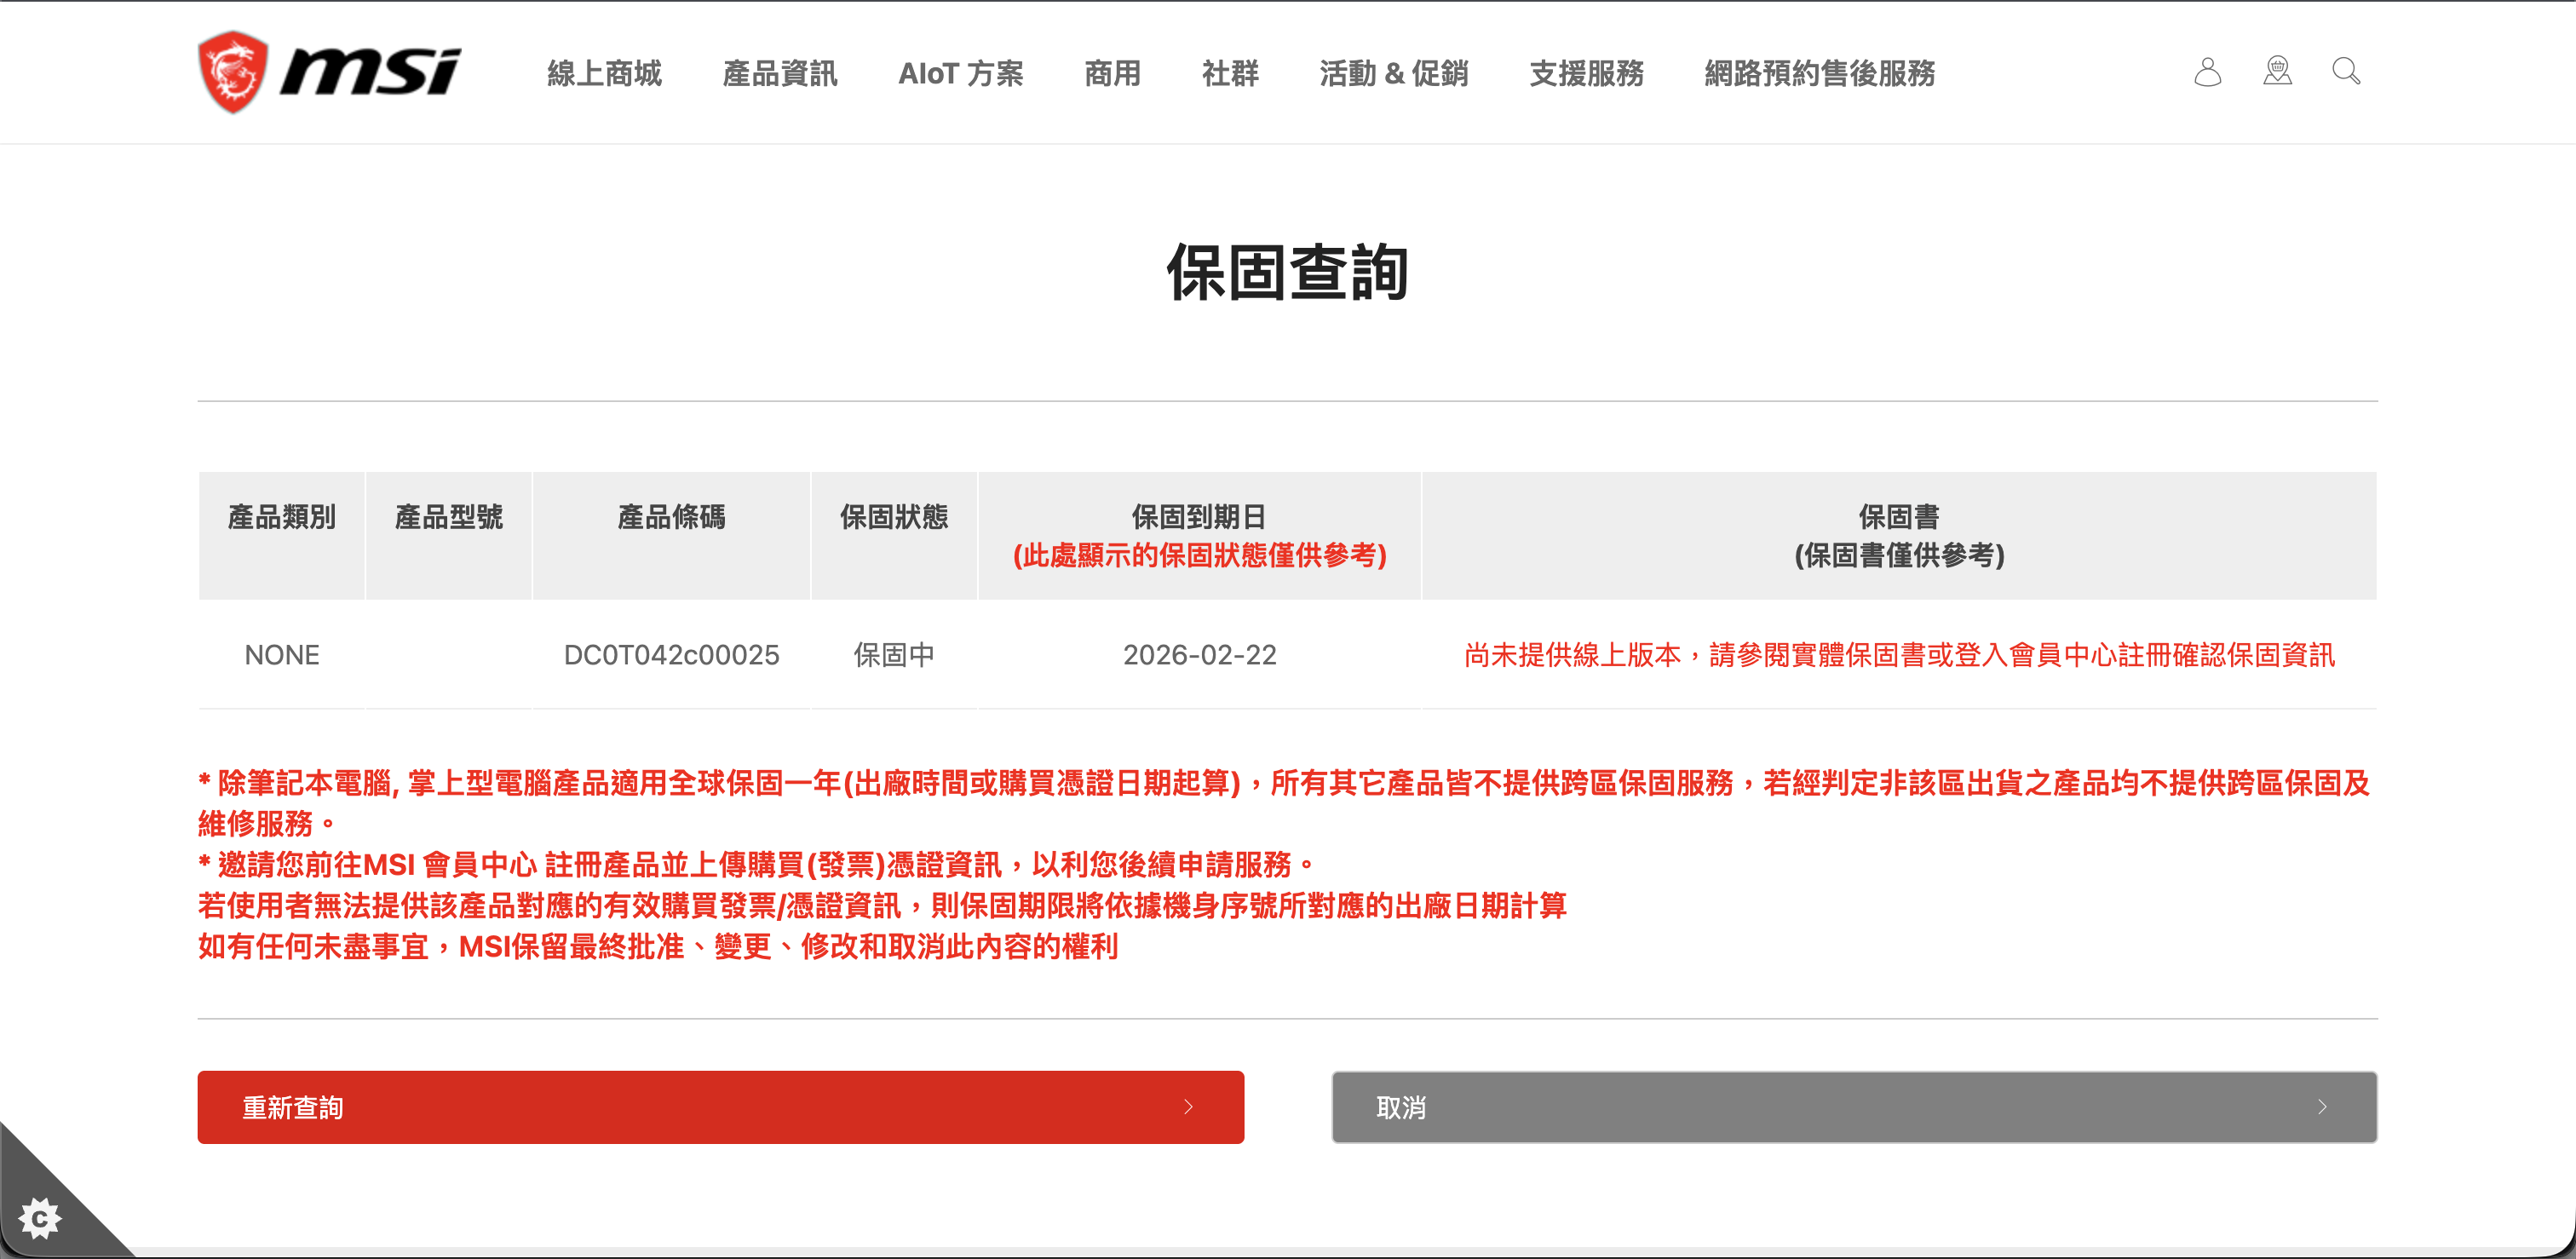Go to 網路預約售後服務

(1819, 73)
